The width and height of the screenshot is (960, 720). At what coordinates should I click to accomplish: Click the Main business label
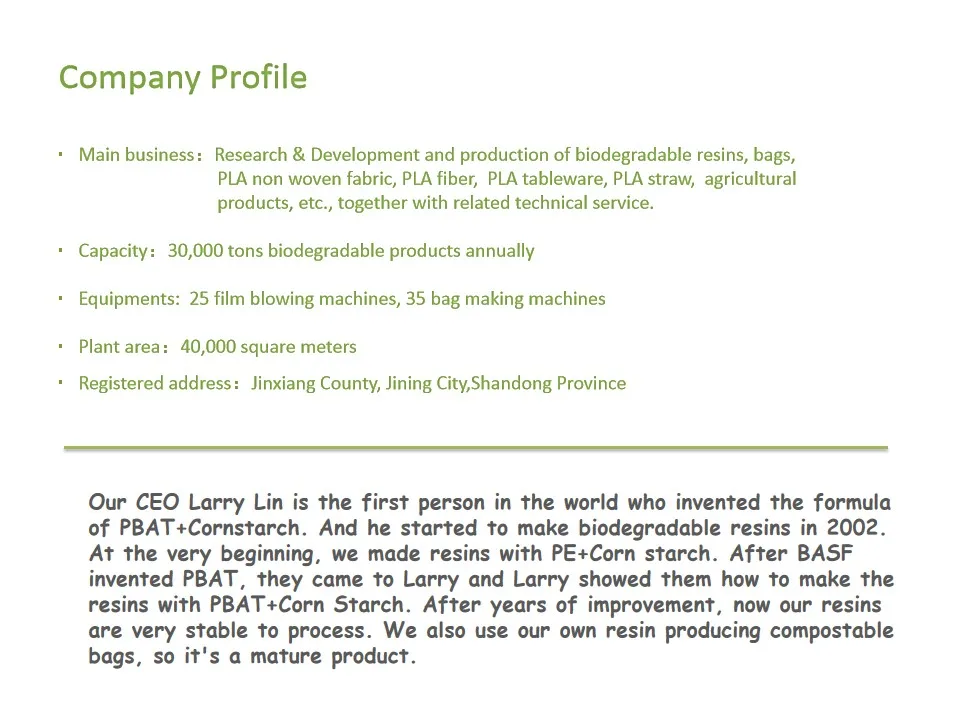pyautogui.click(x=137, y=155)
